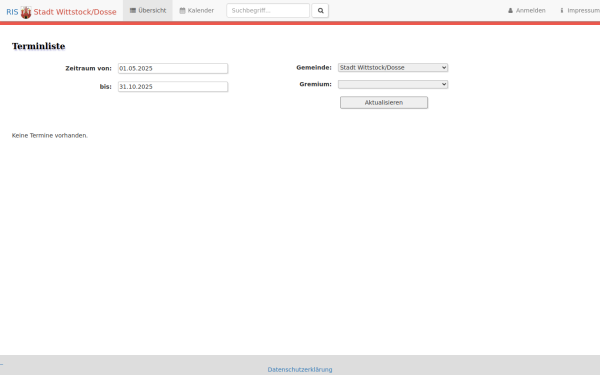Image resolution: width=600 pixels, height=375 pixels.
Task: Open the Übersicht tab
Action: [x=148, y=10]
